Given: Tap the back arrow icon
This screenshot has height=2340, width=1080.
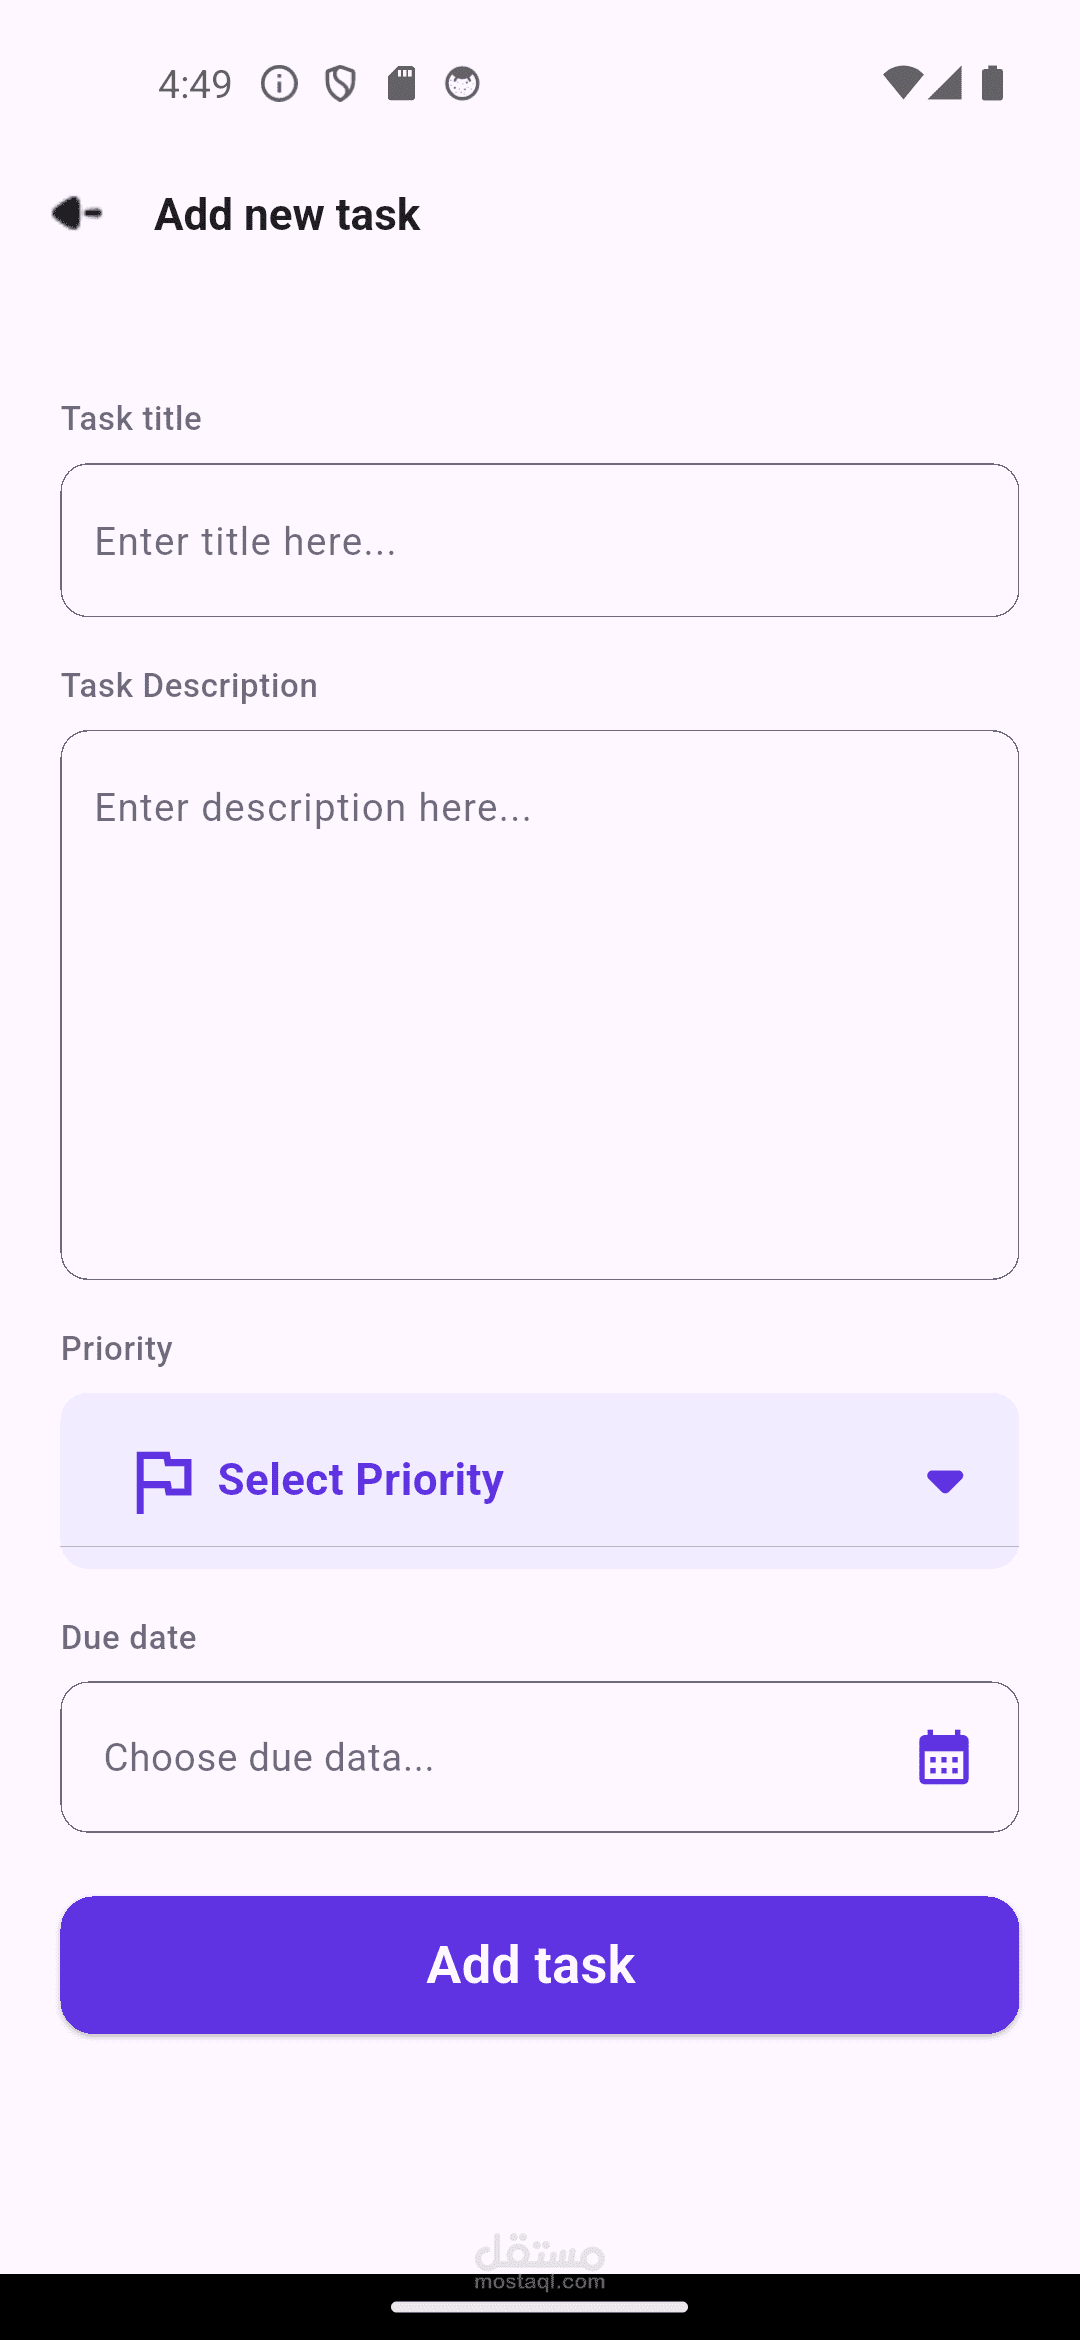Looking at the screenshot, I should click(77, 213).
